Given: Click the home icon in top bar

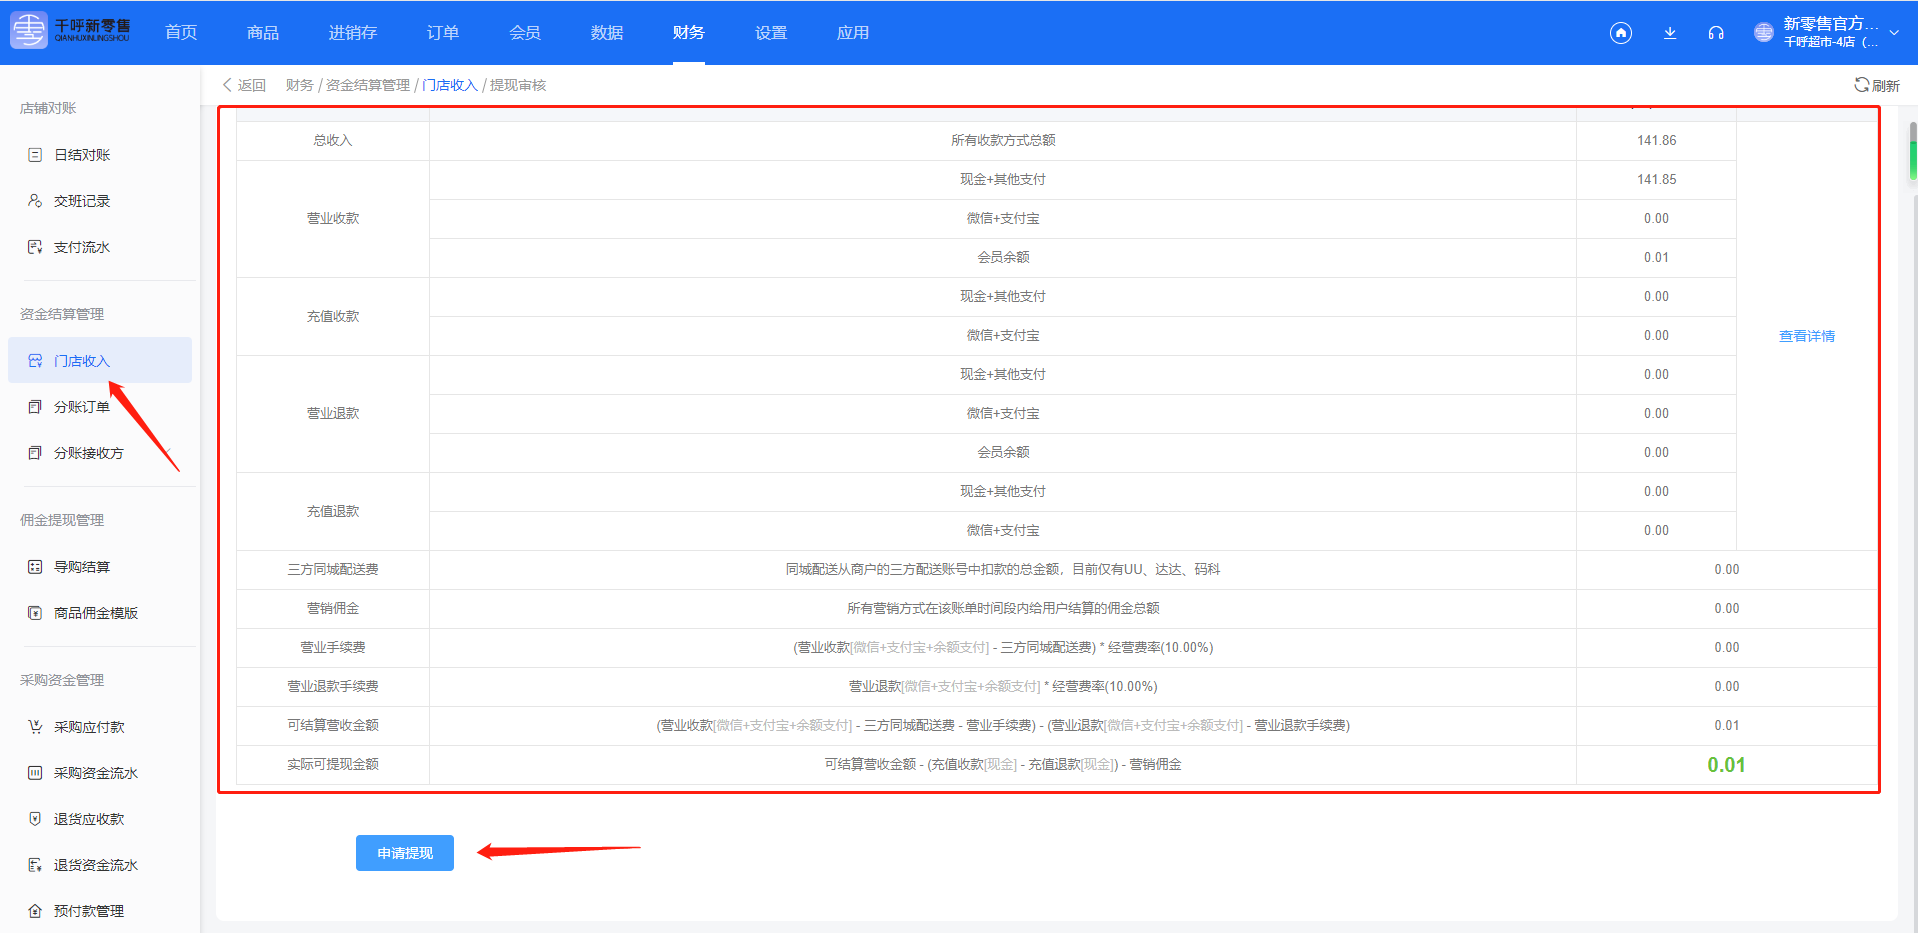Looking at the screenshot, I should point(1620,33).
